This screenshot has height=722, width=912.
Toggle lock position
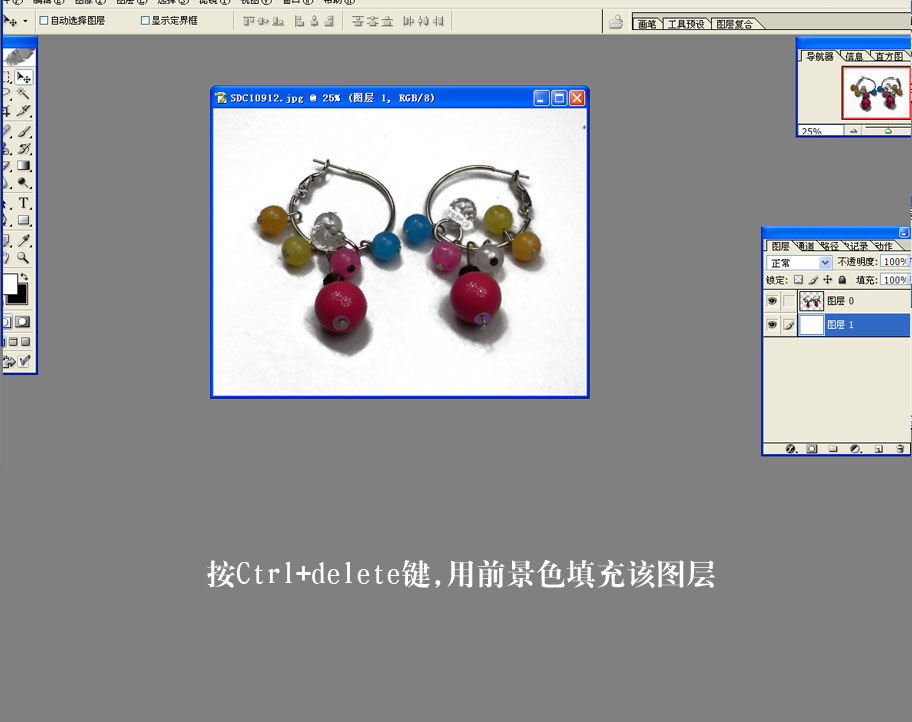(828, 280)
